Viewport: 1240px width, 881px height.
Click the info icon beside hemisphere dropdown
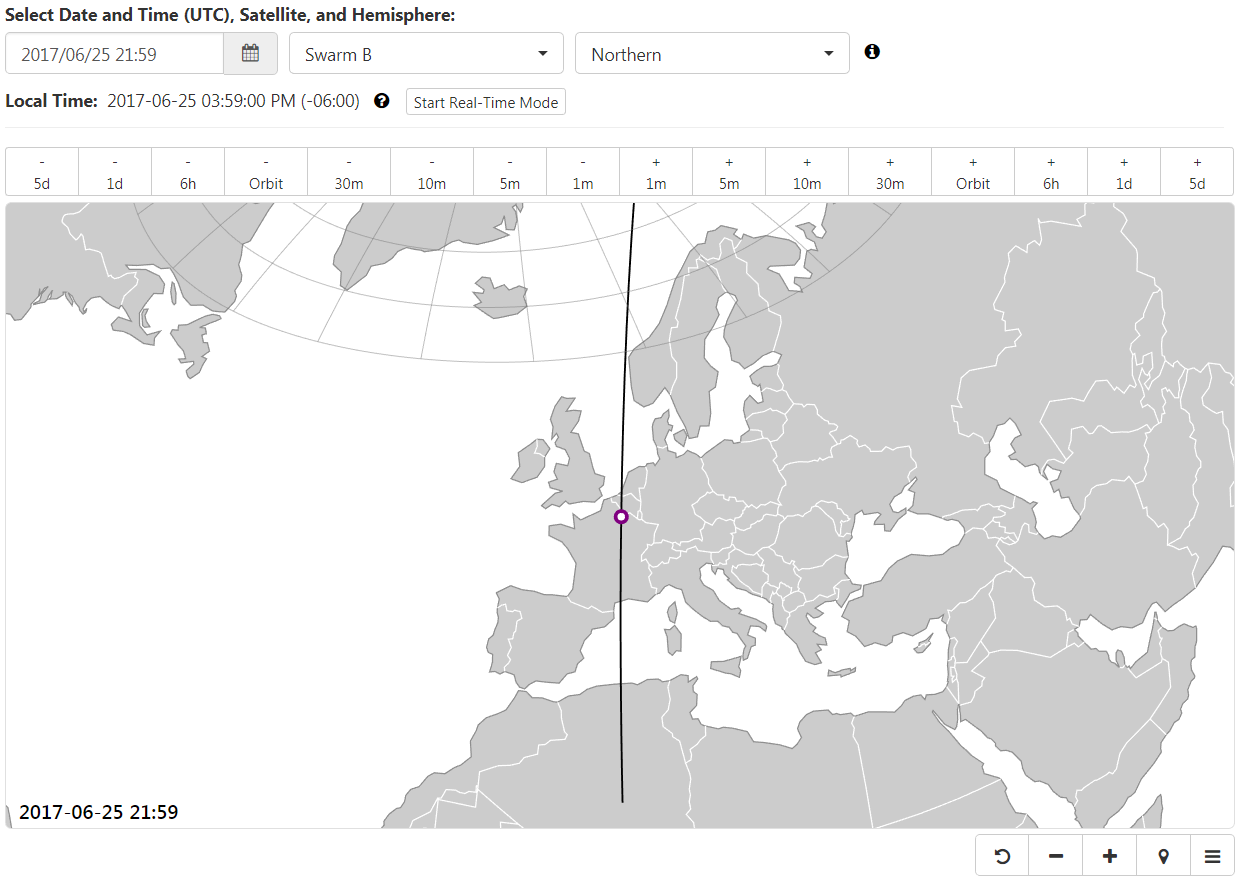872,52
